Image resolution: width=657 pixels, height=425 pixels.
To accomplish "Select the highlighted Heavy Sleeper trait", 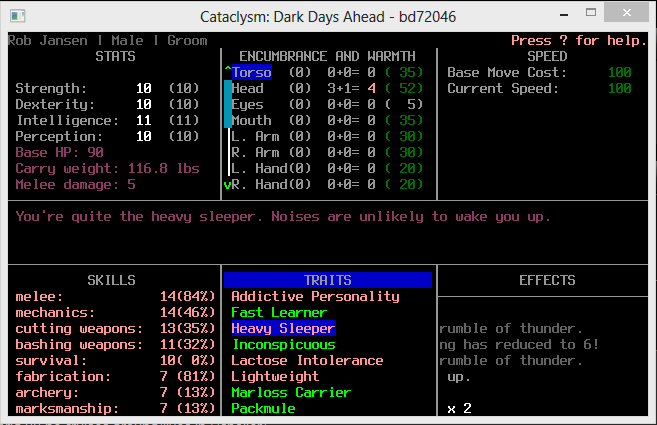I will coord(284,328).
